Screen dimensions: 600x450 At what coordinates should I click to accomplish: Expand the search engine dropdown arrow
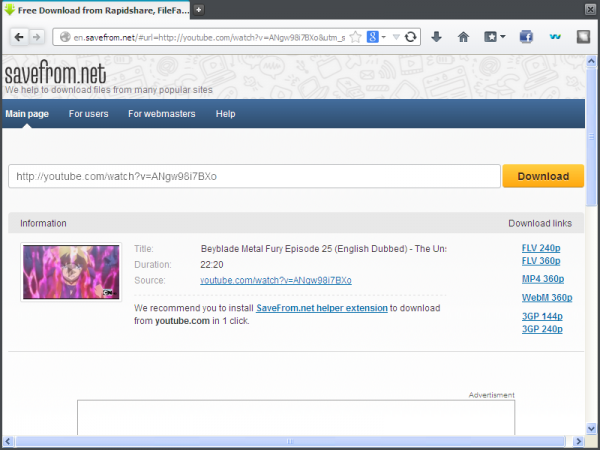point(383,37)
